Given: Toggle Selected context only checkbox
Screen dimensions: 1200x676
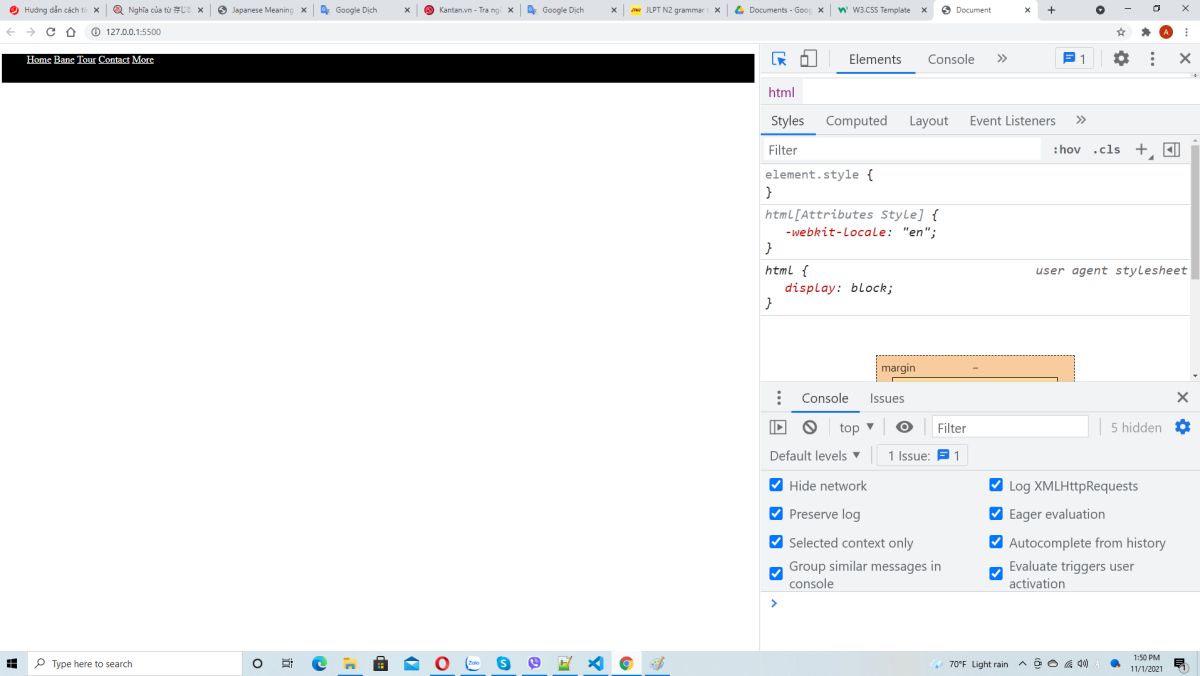Looking at the screenshot, I should 776,542.
